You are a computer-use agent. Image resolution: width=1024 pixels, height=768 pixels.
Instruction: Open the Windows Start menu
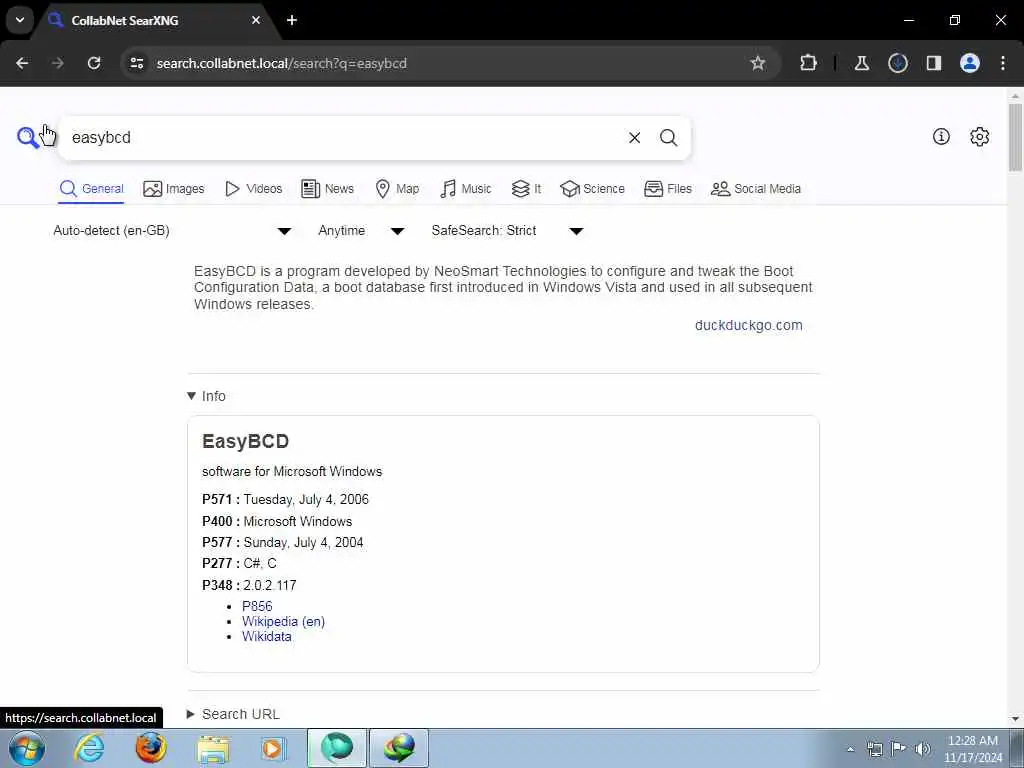27,748
